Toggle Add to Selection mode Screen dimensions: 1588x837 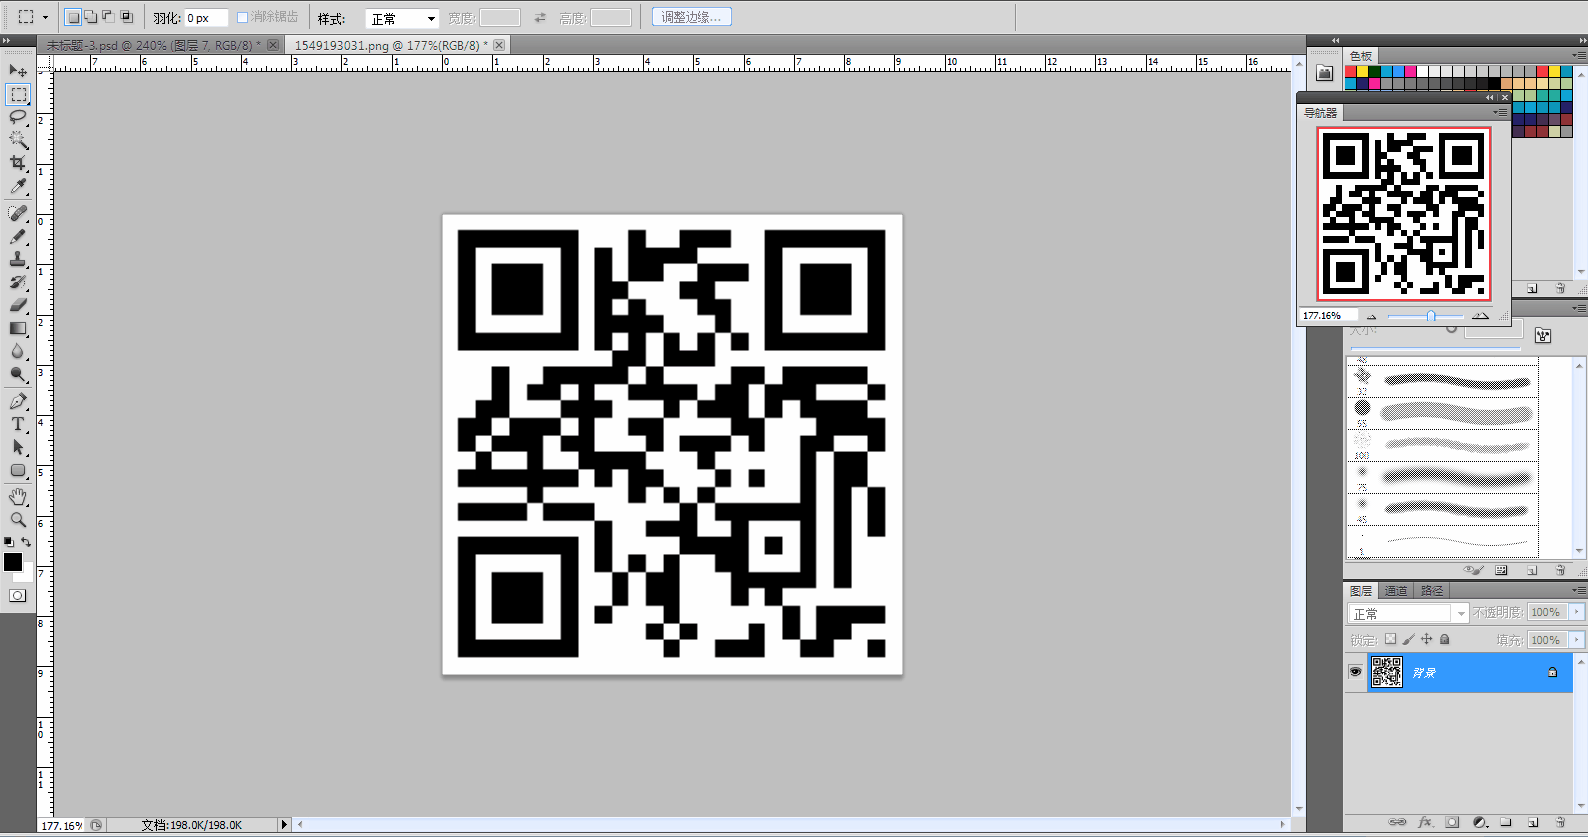point(91,17)
